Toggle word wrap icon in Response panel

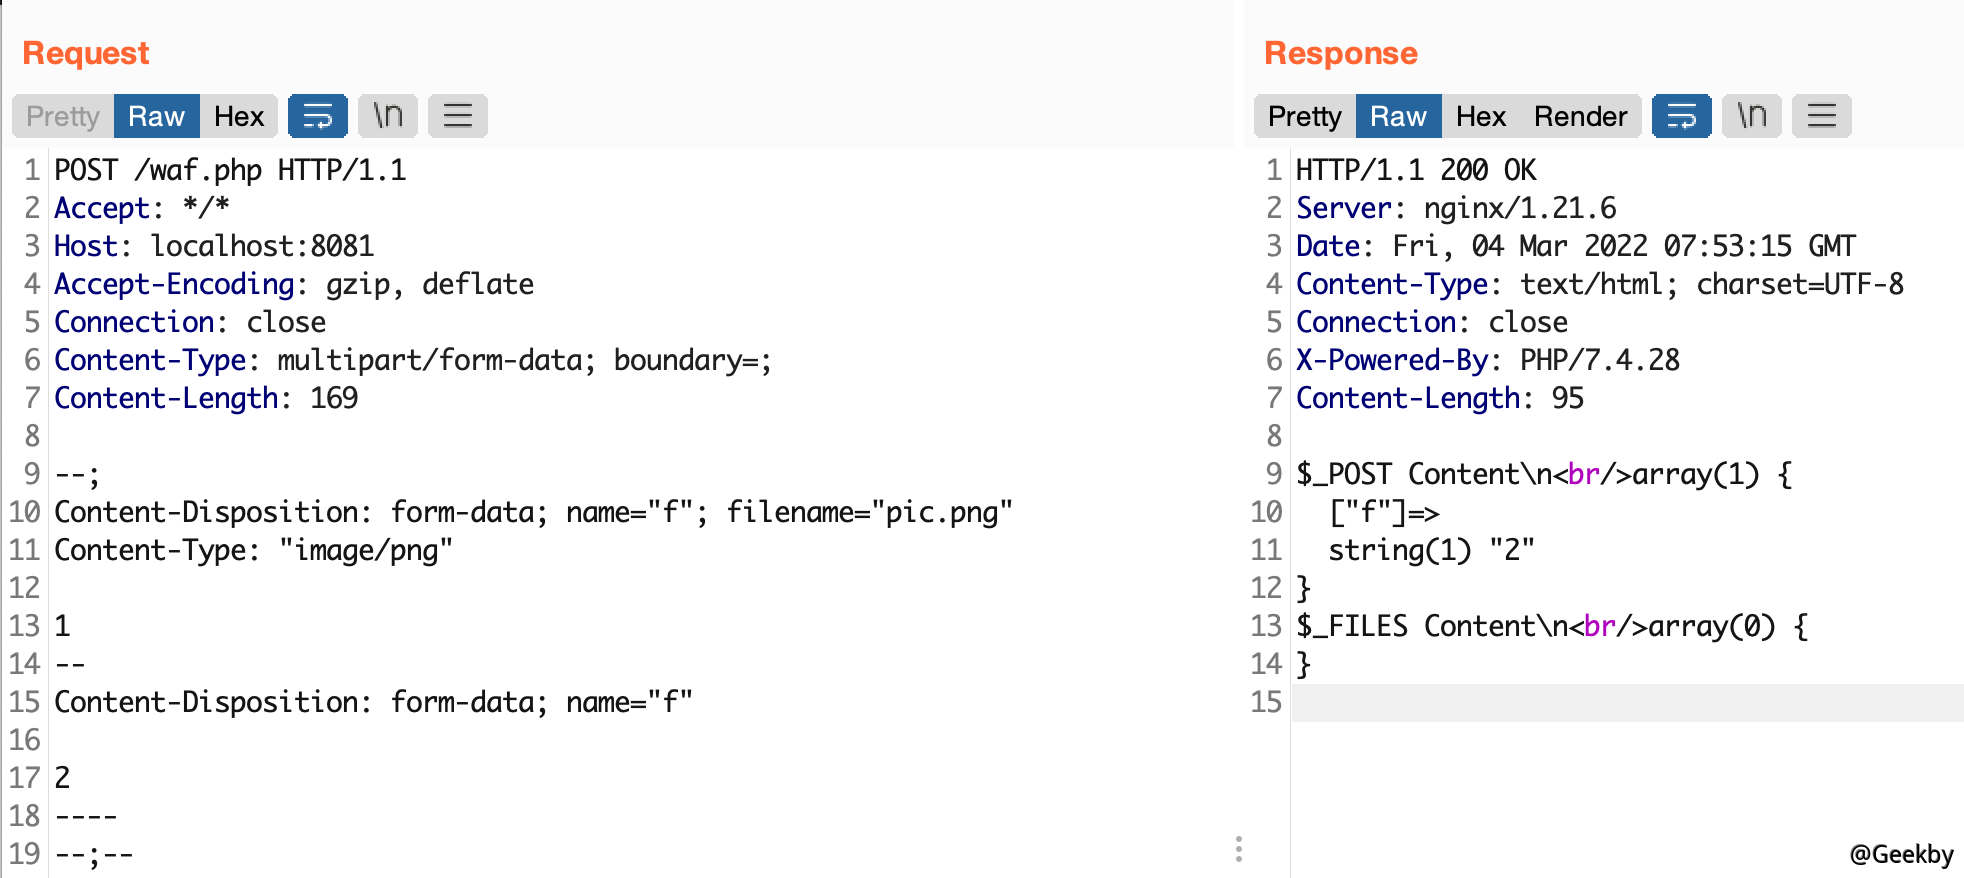click(x=1681, y=116)
